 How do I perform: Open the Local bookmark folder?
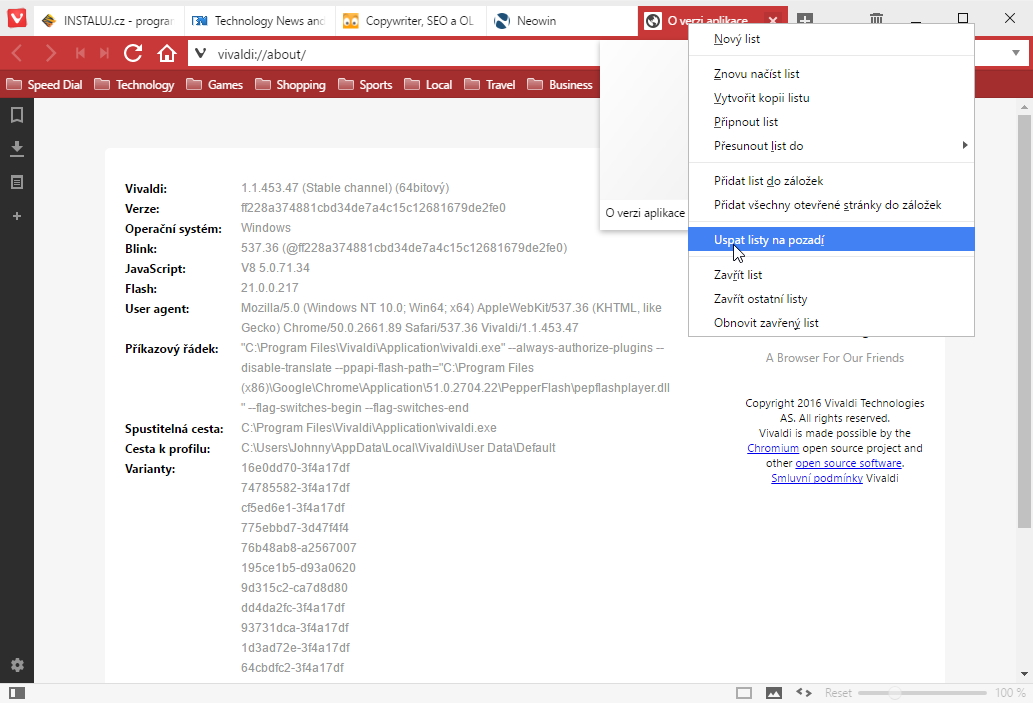tap(428, 84)
